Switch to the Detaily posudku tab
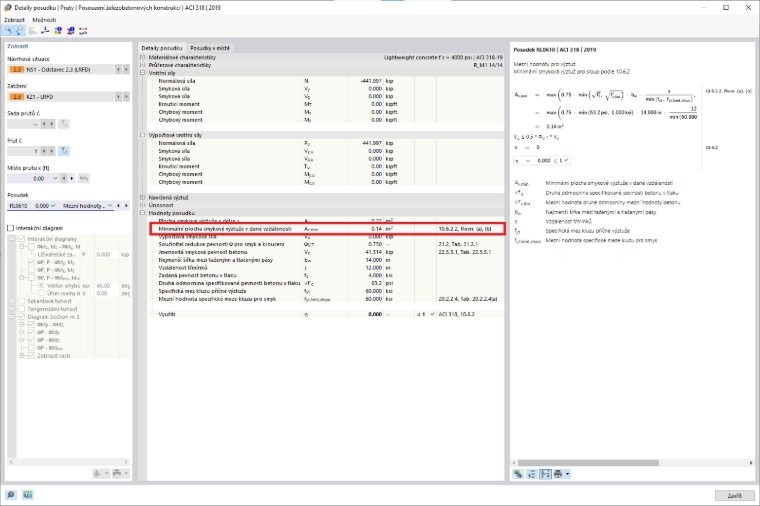The width and height of the screenshot is (760, 506). coord(162,48)
